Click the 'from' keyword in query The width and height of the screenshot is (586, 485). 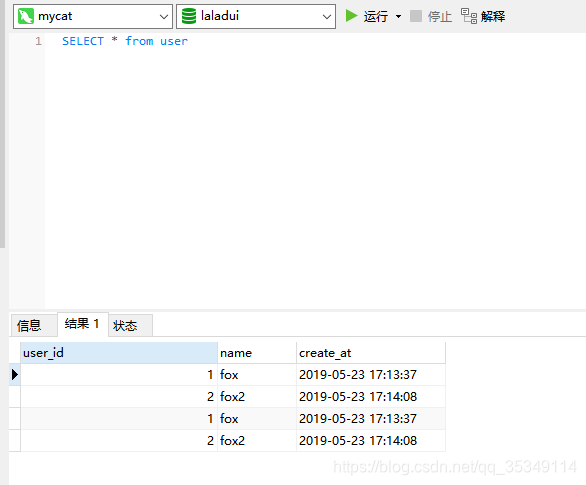point(139,41)
